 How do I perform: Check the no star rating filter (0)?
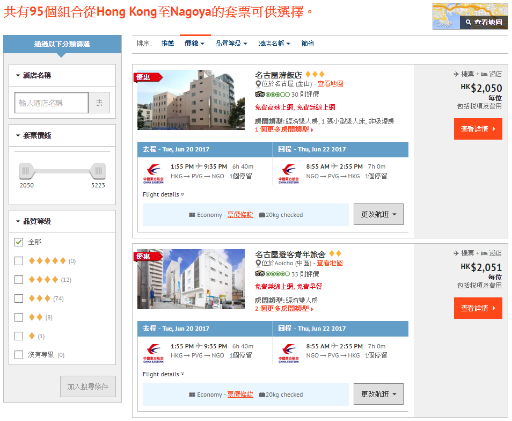click(x=19, y=355)
